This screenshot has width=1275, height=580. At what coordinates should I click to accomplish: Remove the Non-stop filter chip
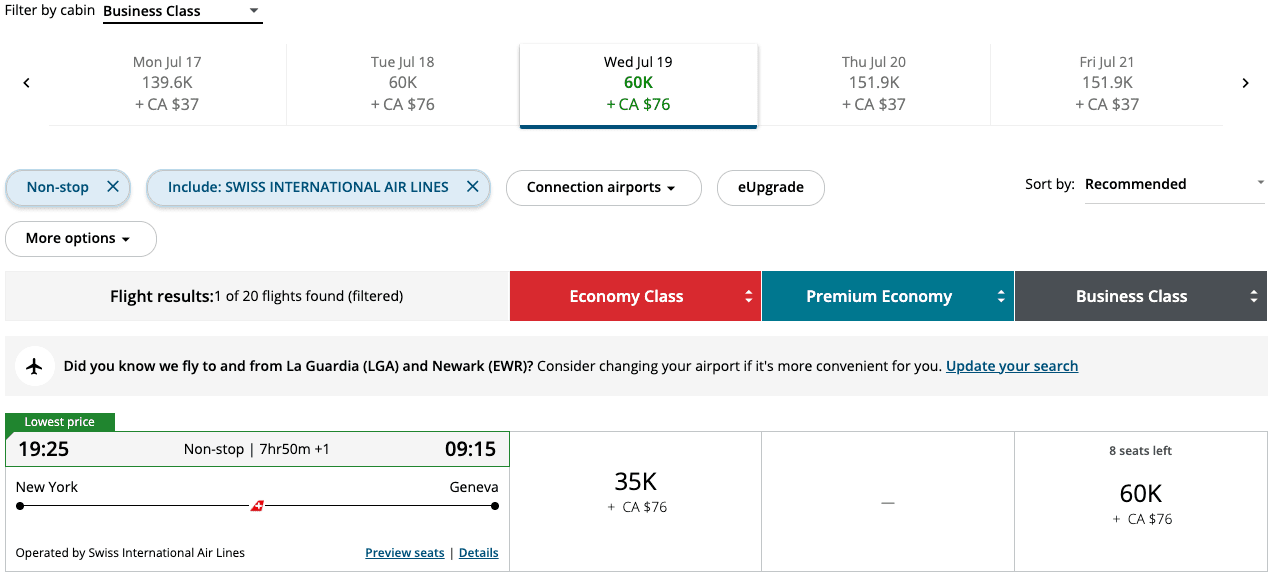point(113,187)
